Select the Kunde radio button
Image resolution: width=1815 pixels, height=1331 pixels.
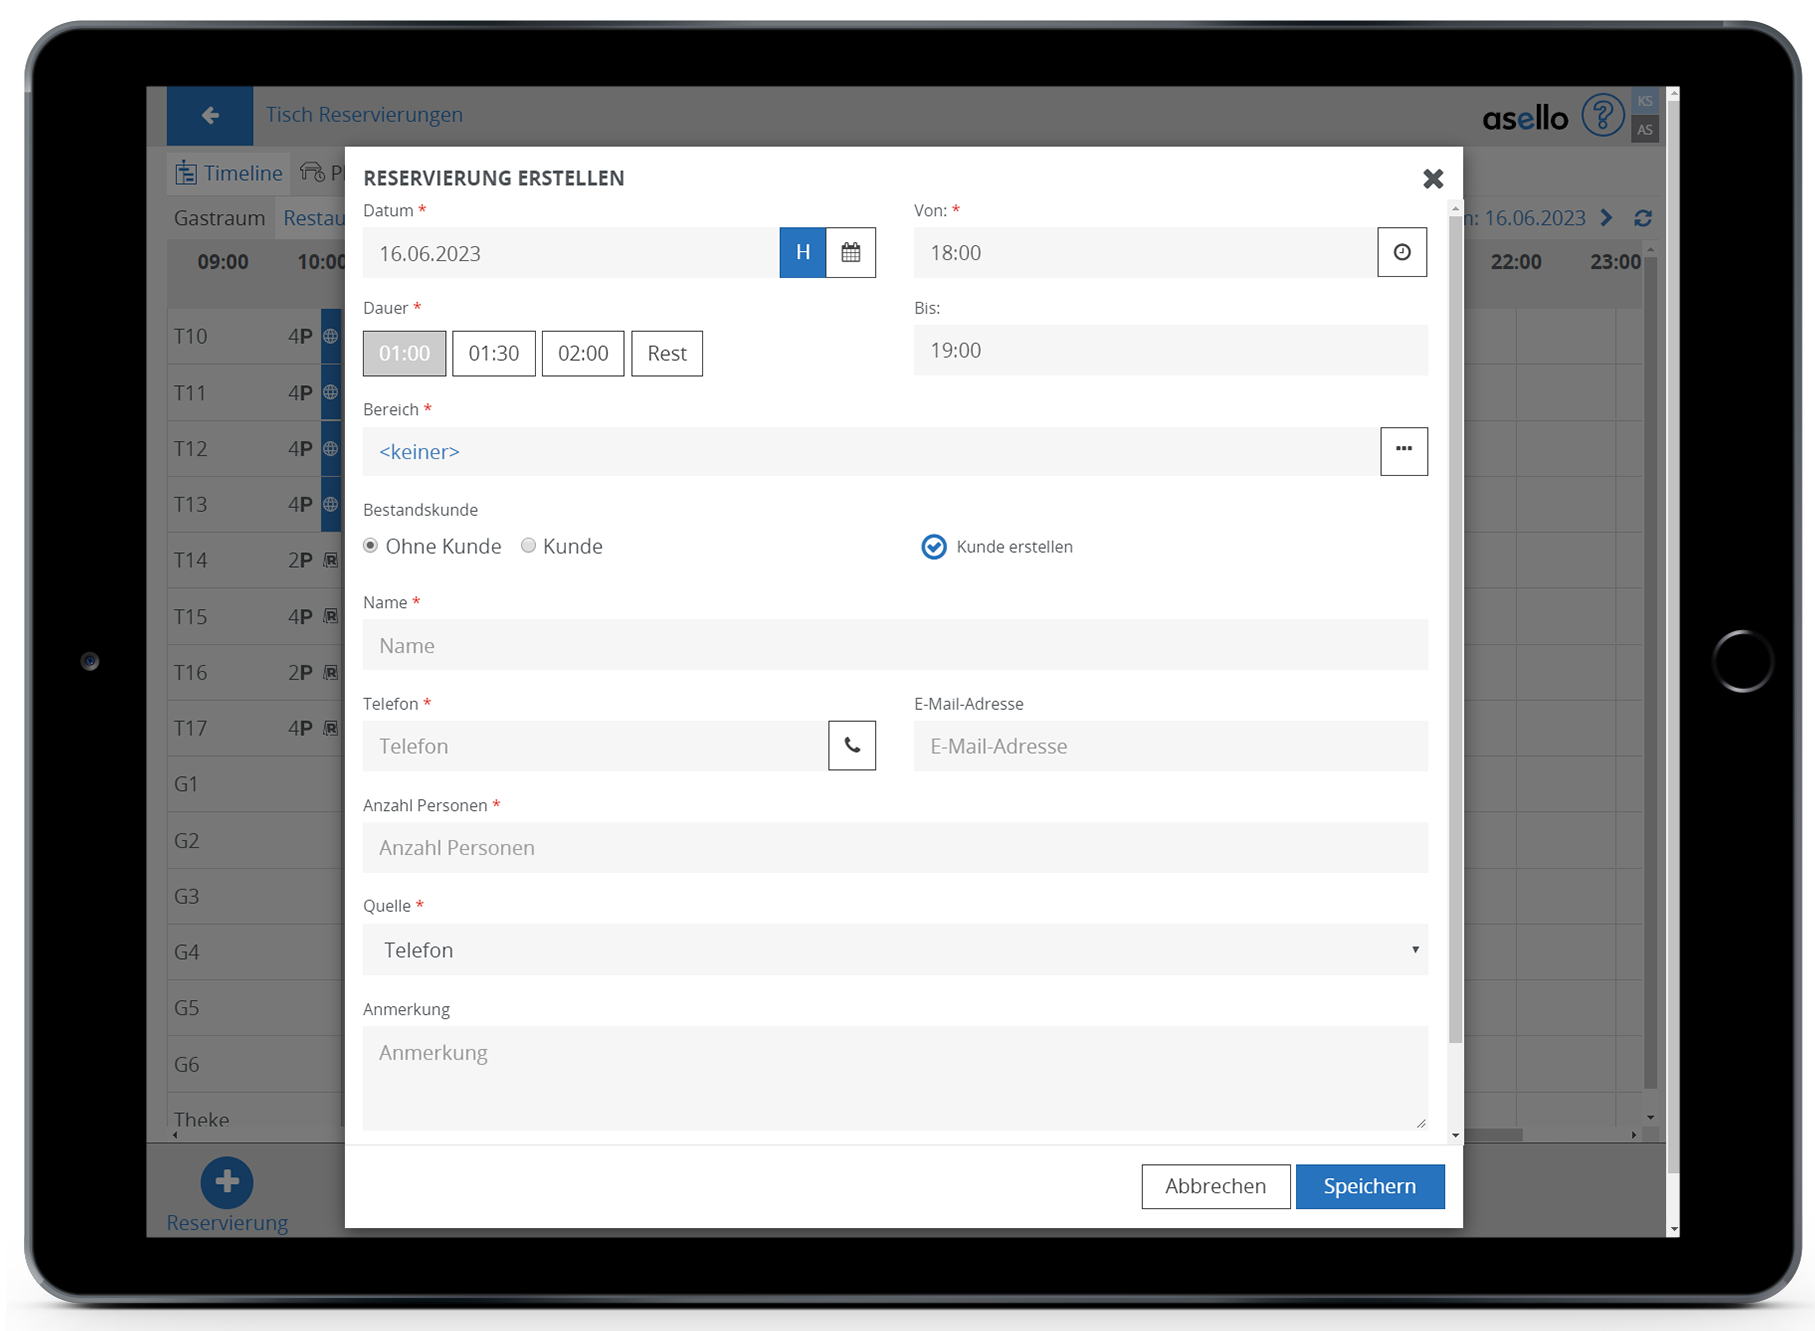pos(528,546)
